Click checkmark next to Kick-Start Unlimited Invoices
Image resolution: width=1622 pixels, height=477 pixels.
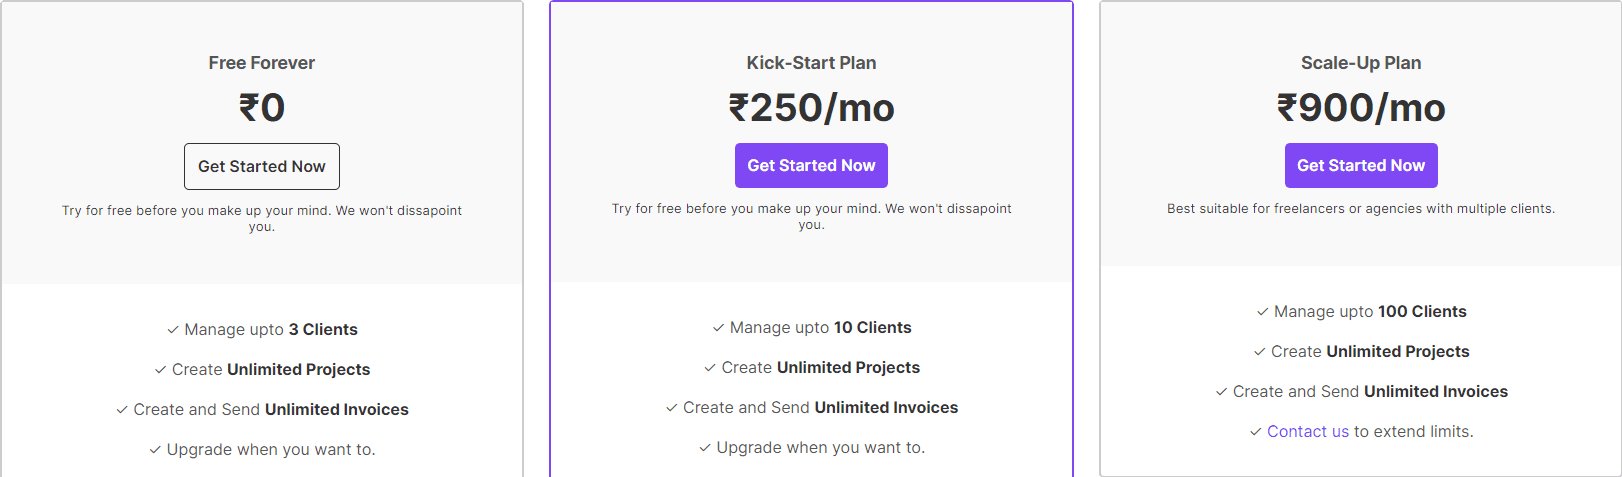click(x=671, y=408)
